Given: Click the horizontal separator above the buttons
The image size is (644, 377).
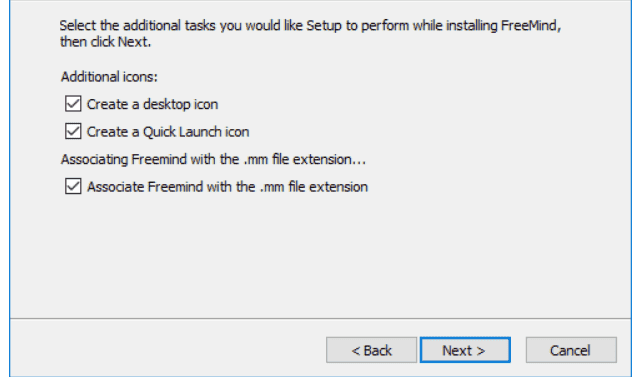Looking at the screenshot, I should pos(320,318).
